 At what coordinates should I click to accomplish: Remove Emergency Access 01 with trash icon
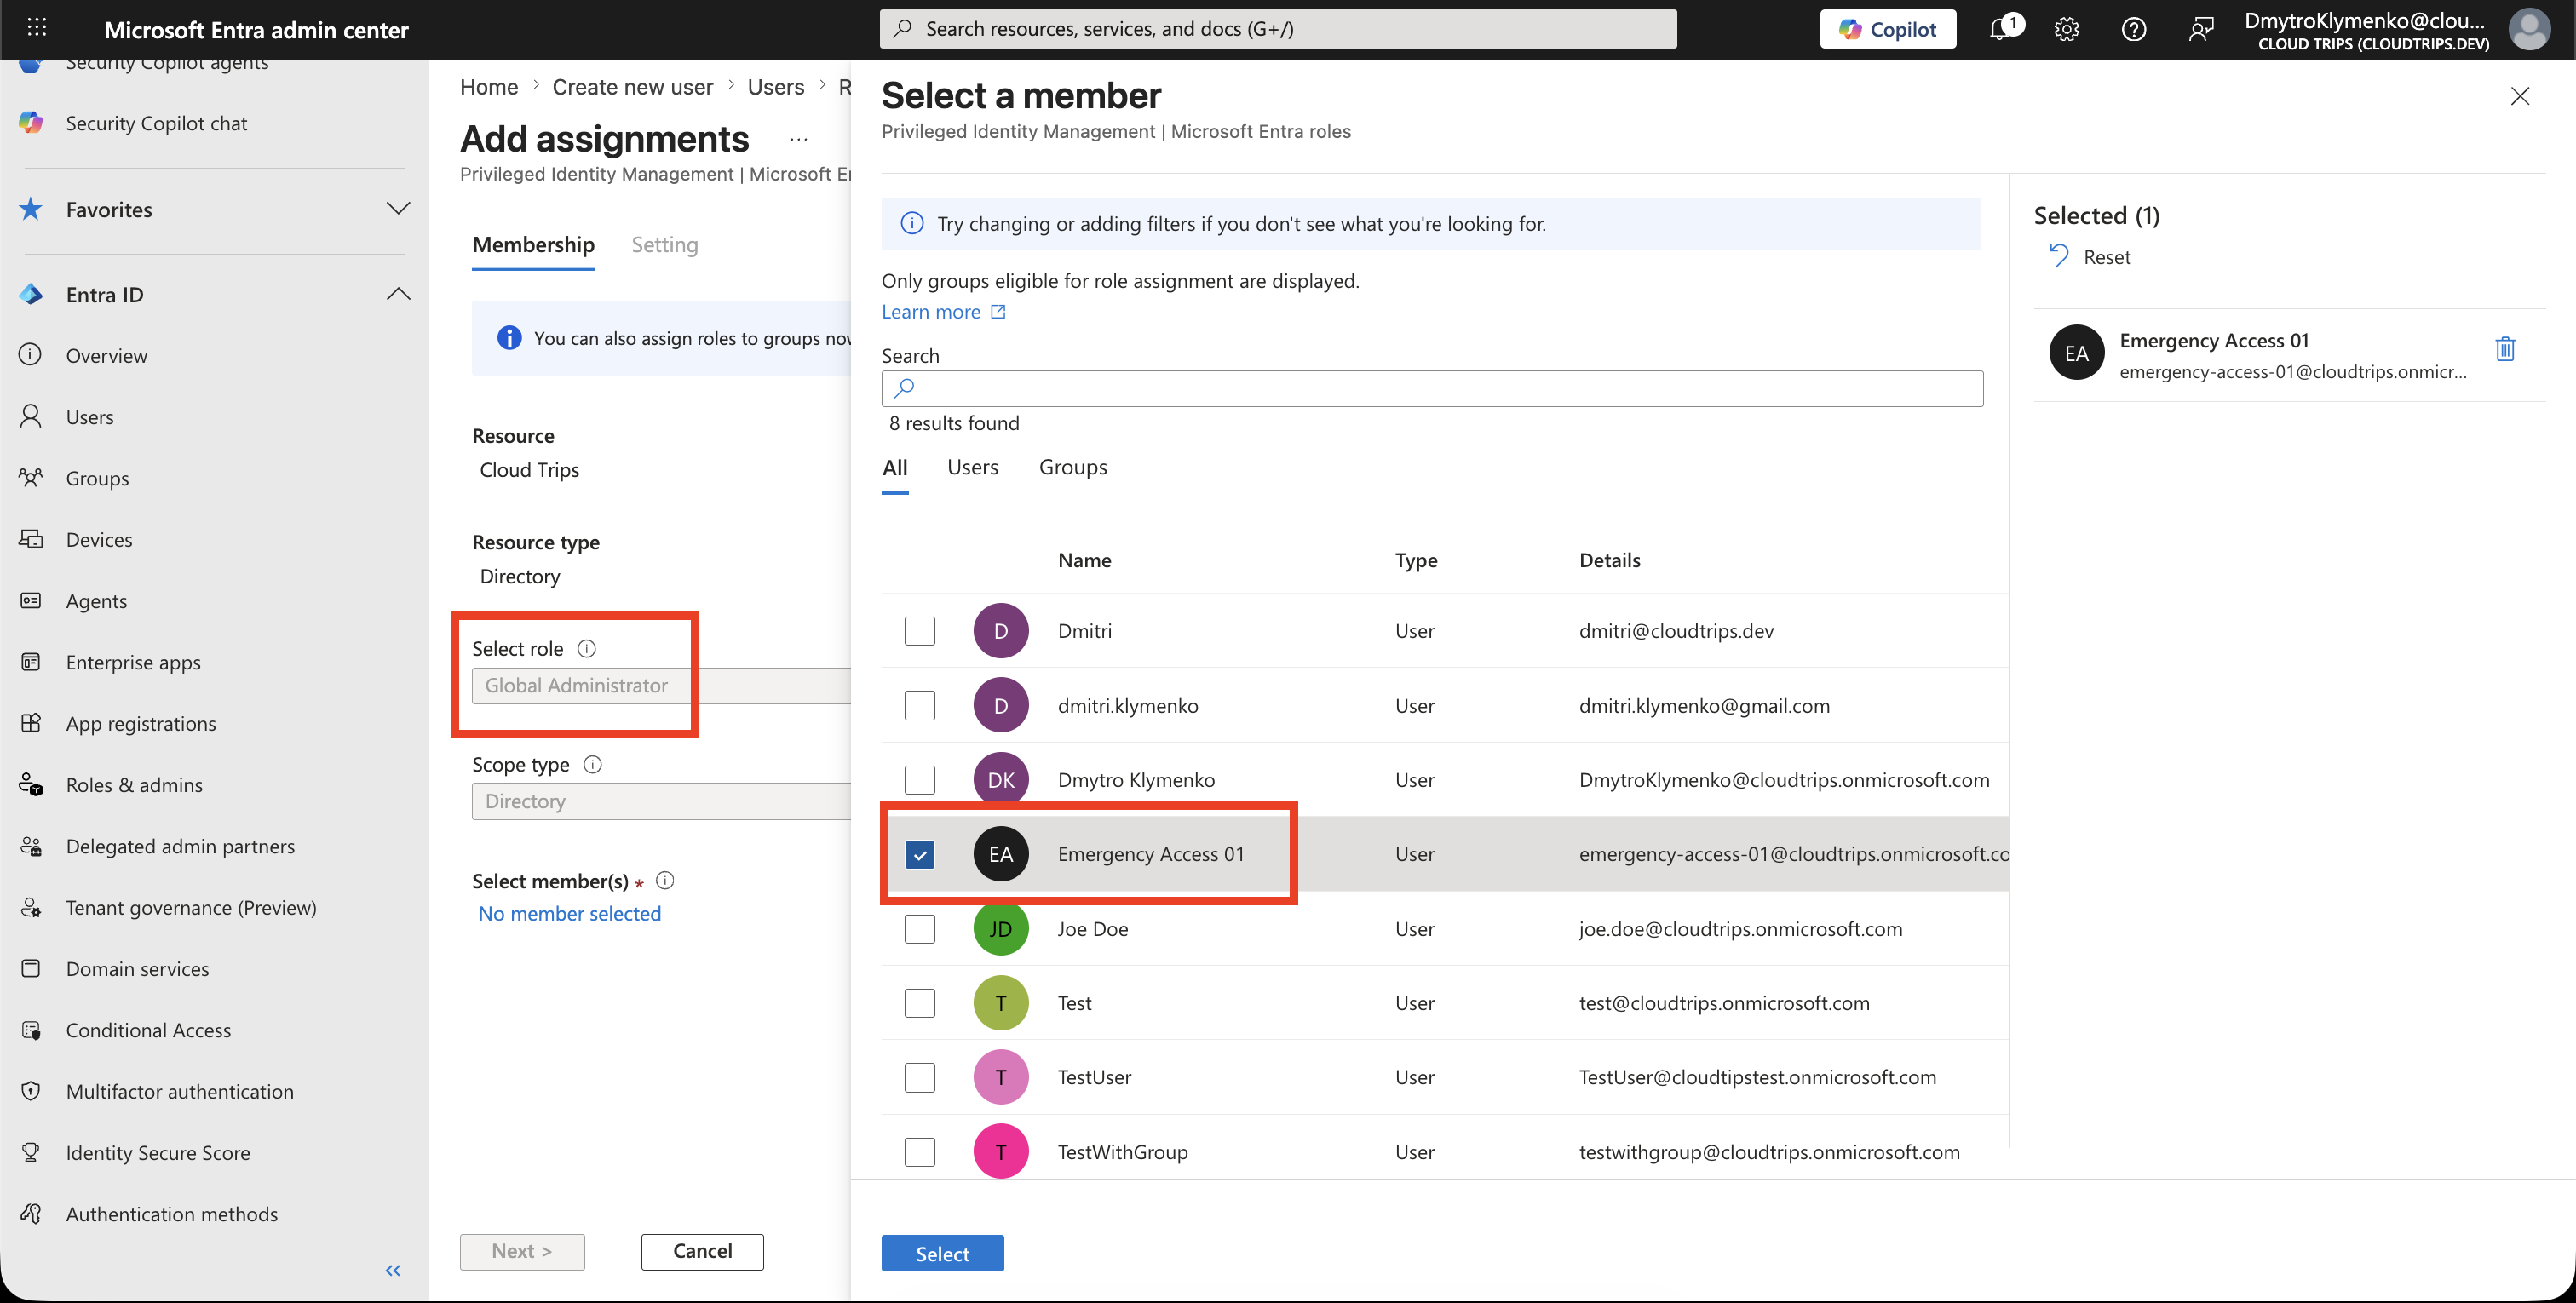pyautogui.click(x=2504, y=349)
